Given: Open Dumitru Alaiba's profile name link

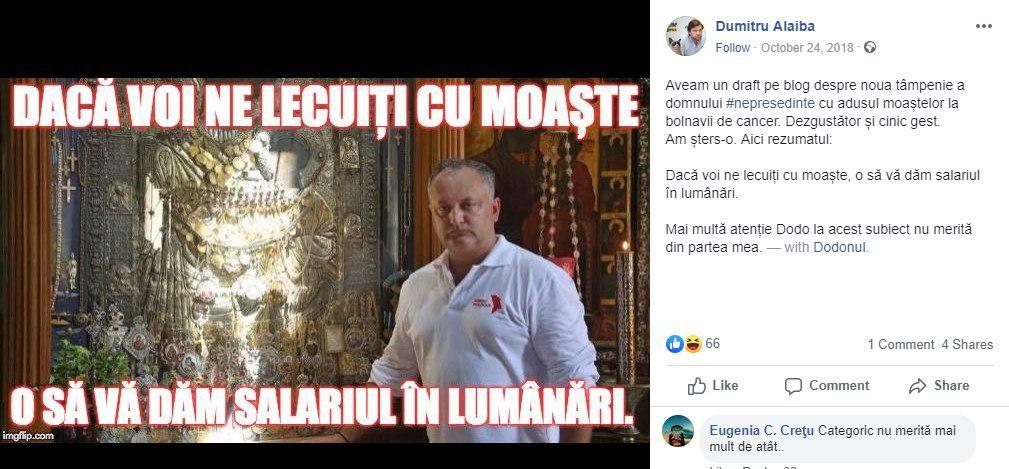Looking at the screenshot, I should (765, 26).
